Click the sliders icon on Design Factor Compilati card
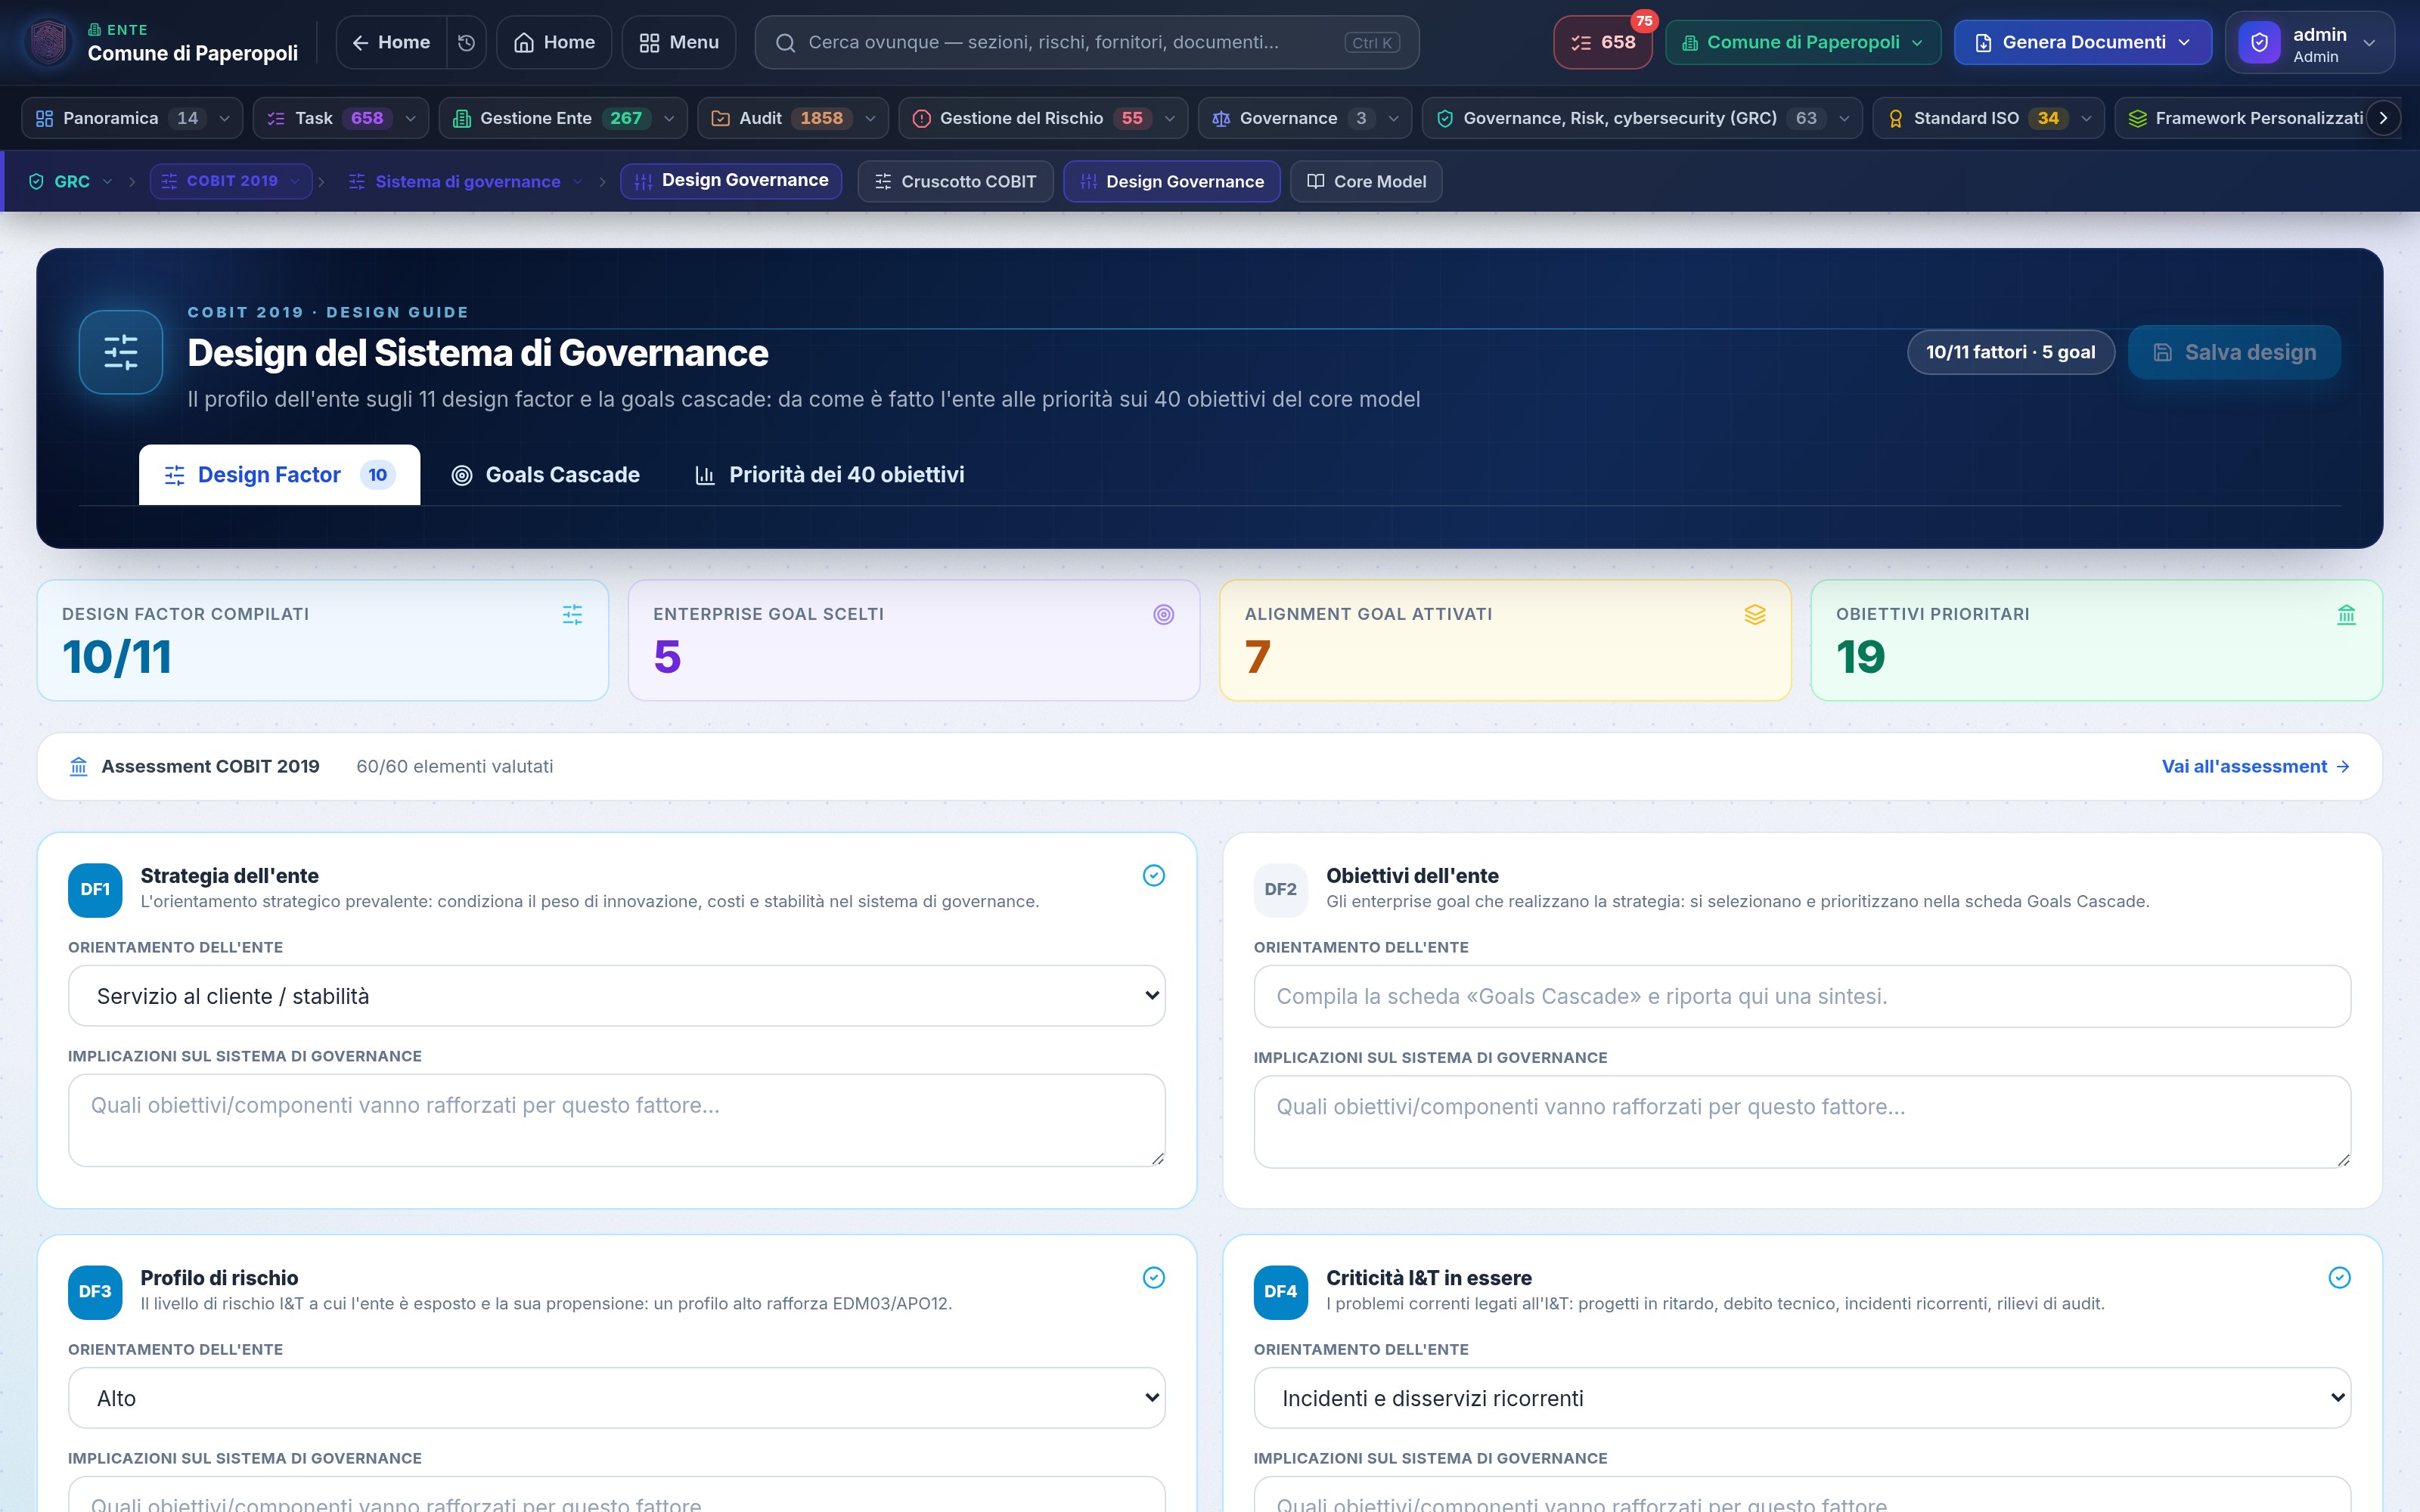Screen dimensions: 2420x1512 point(572,614)
